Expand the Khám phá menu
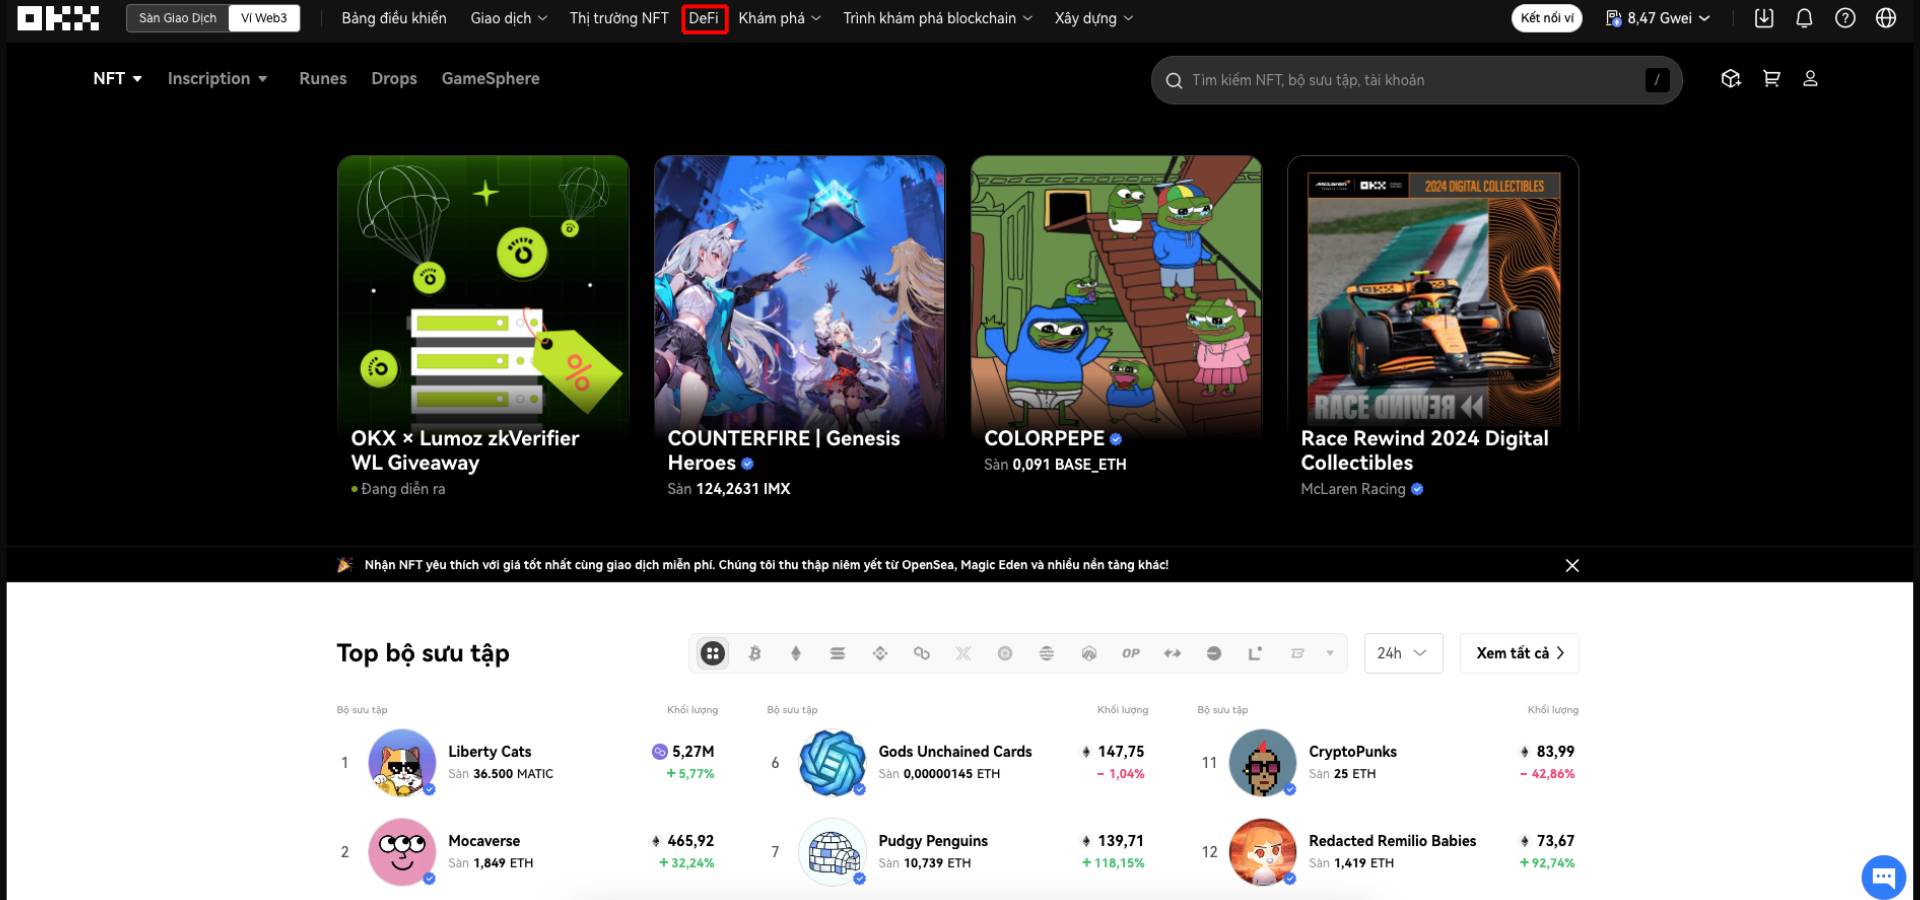This screenshot has height=900, width=1920. (x=780, y=18)
